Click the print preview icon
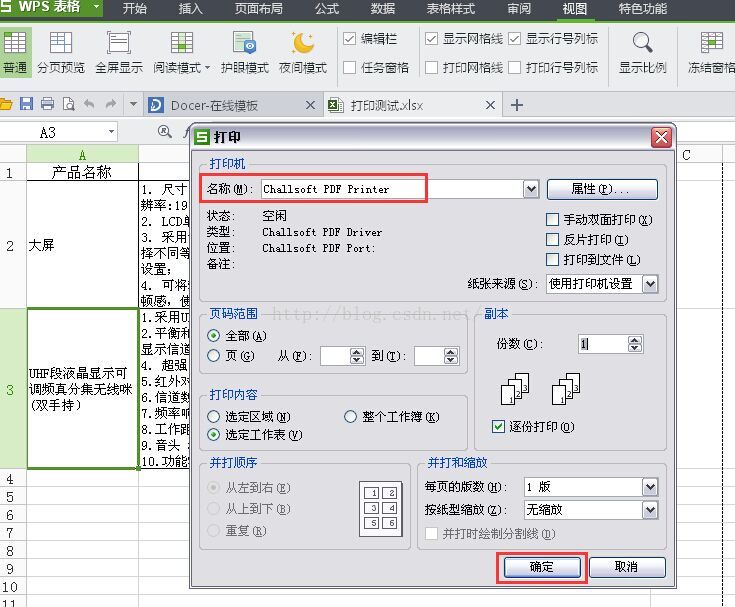The width and height of the screenshot is (735, 607). 68,104
